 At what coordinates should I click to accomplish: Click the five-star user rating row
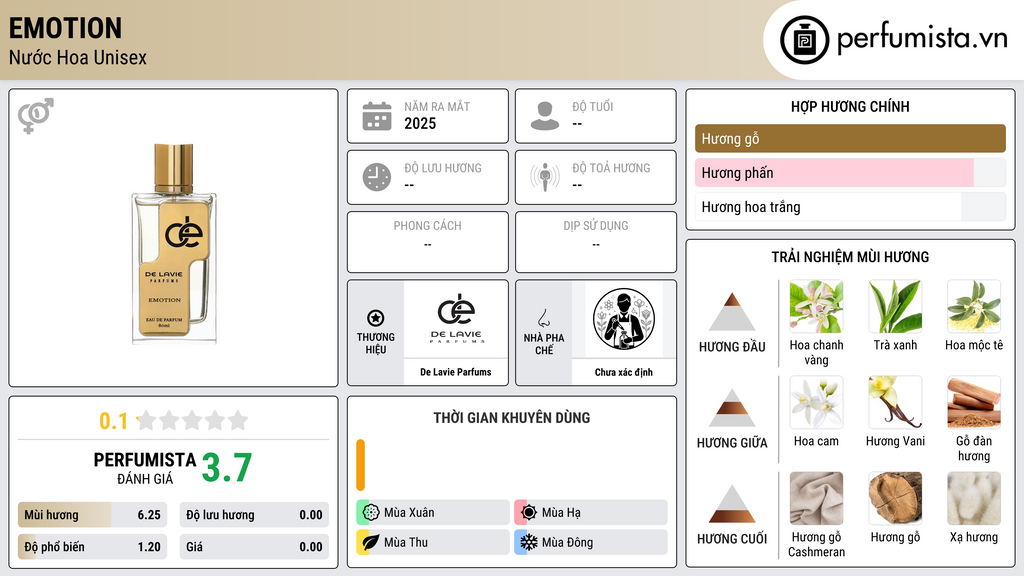193,420
